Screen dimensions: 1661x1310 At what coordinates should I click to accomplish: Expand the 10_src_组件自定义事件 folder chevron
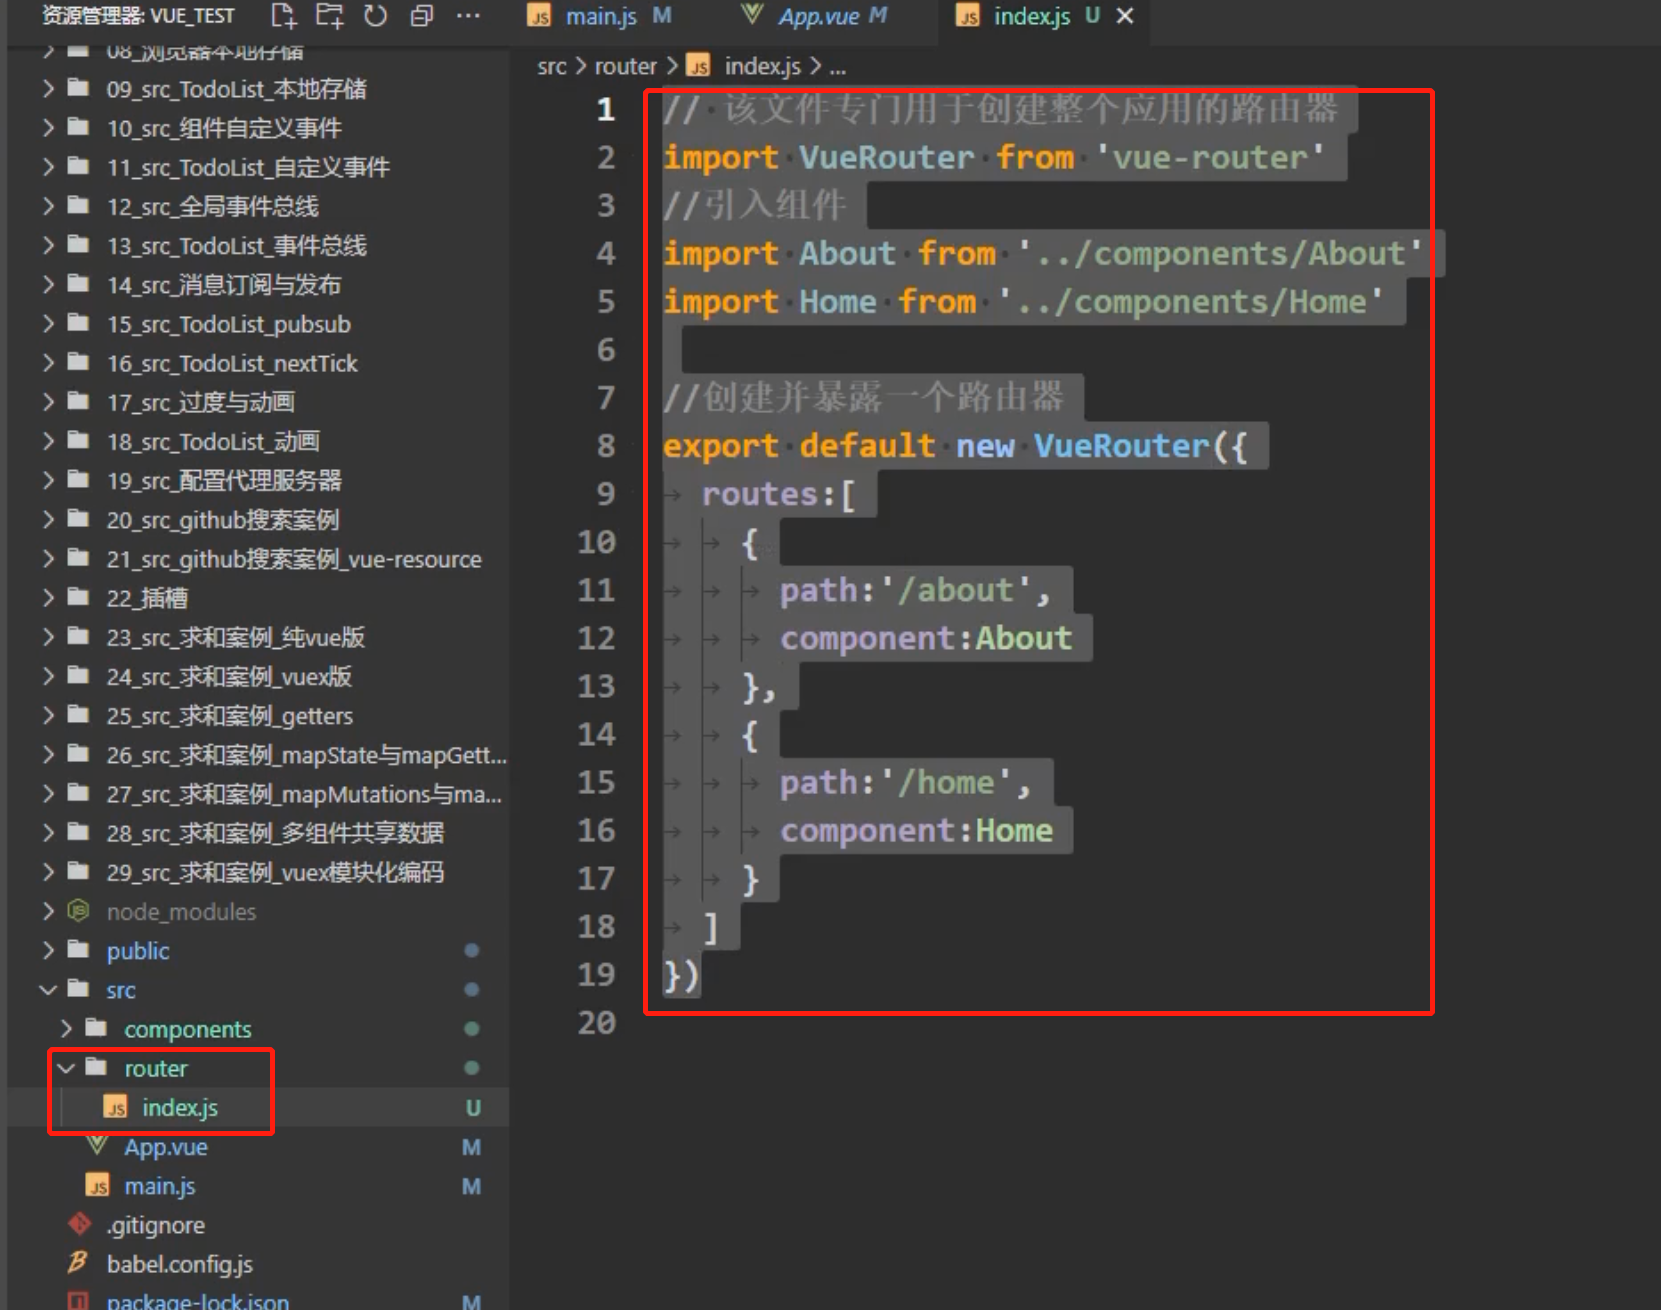click(x=48, y=128)
